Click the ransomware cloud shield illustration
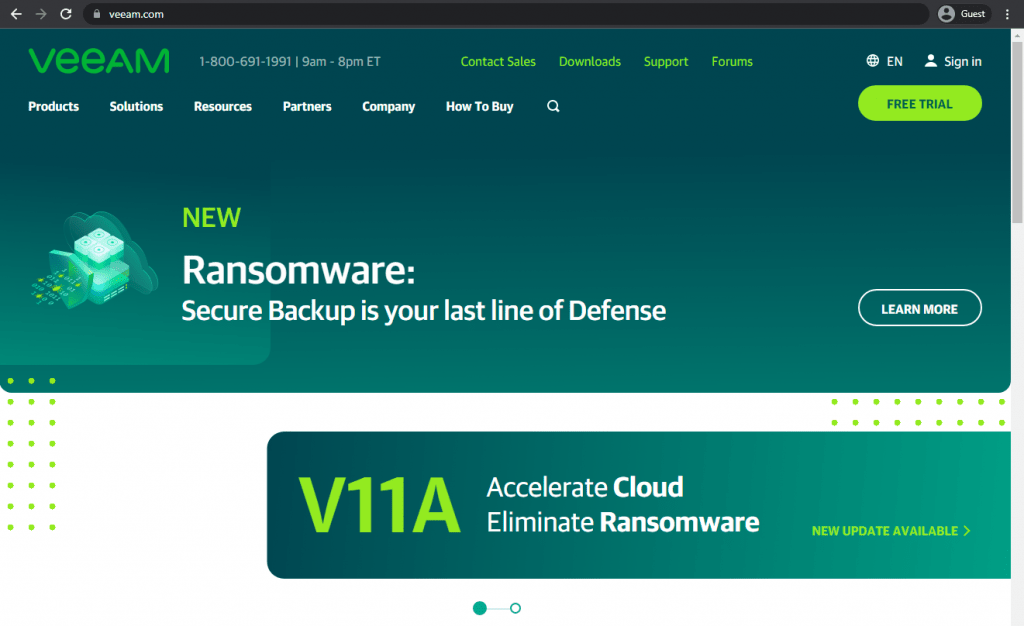This screenshot has height=626, width=1024. click(x=95, y=259)
